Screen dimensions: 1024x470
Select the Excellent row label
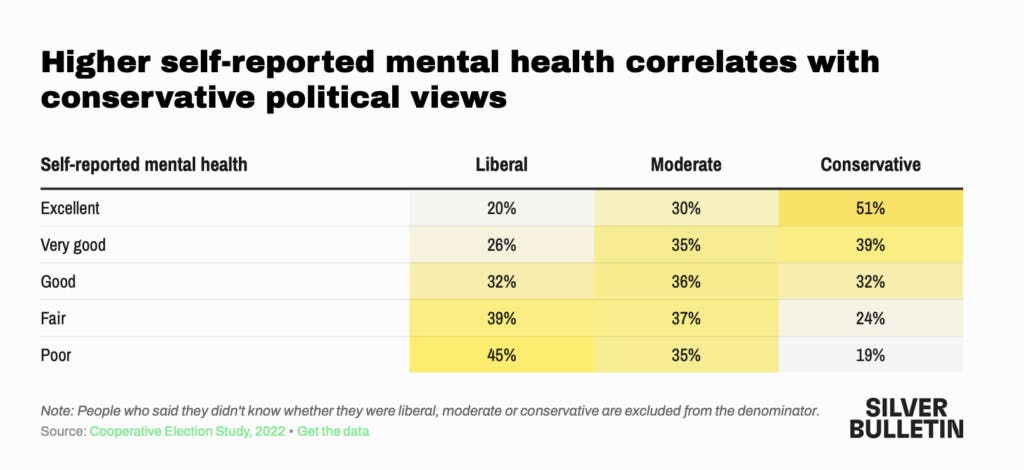[70, 209]
